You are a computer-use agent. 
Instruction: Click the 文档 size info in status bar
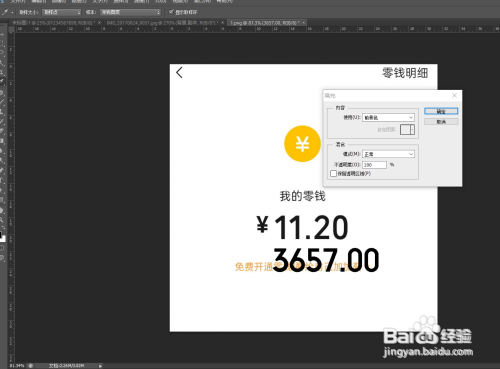click(67, 366)
